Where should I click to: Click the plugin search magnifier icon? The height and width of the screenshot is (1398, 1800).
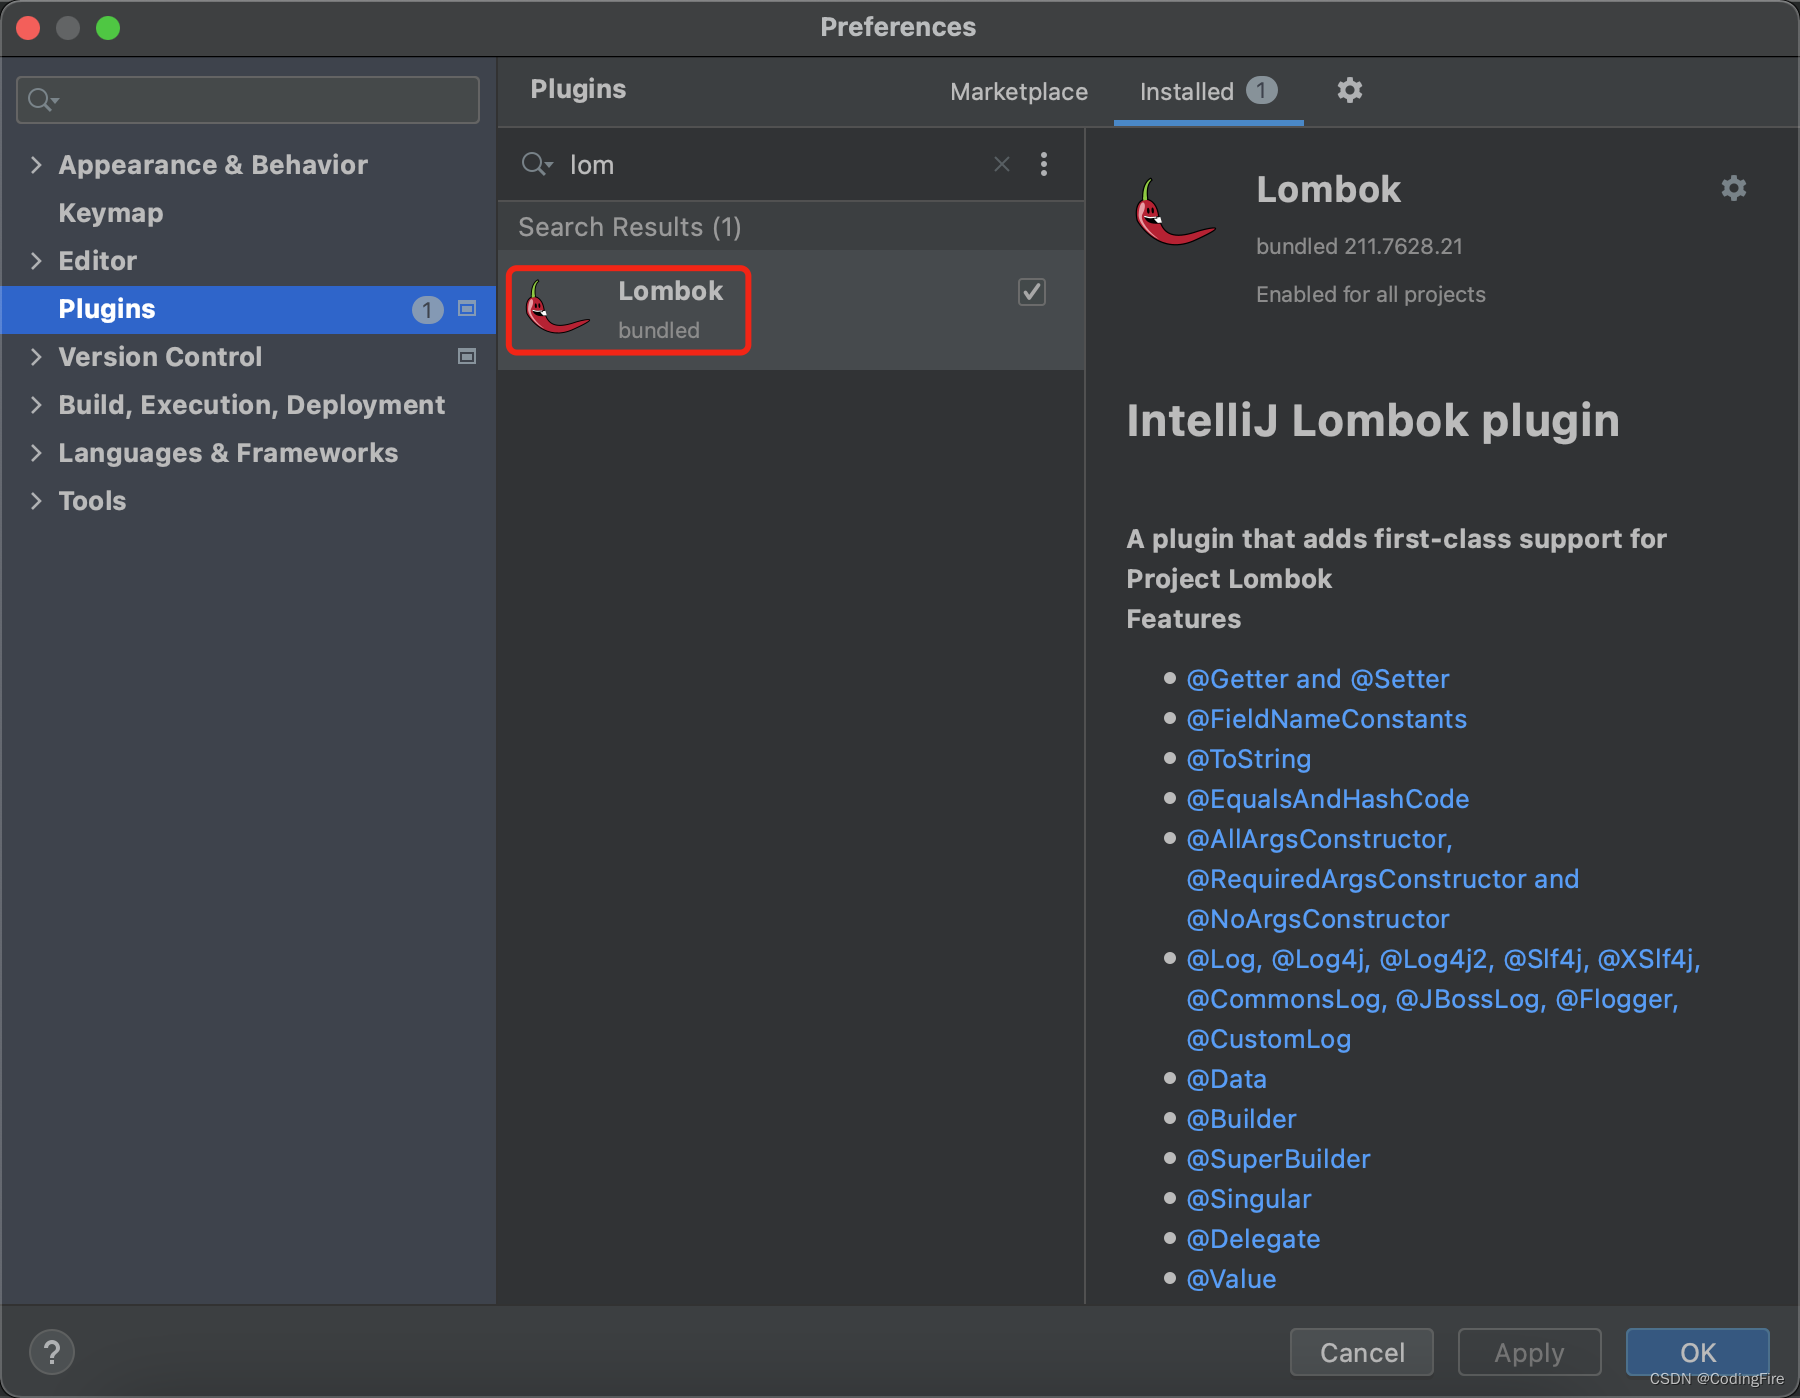(536, 164)
